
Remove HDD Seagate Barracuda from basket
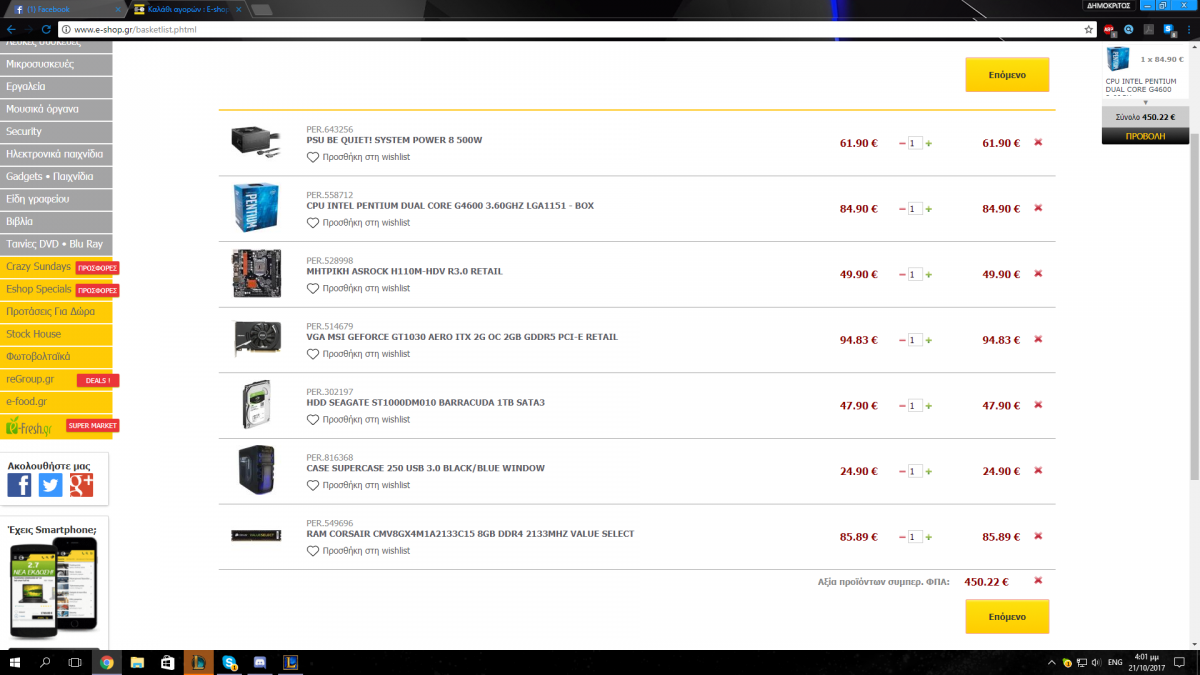(1038, 405)
